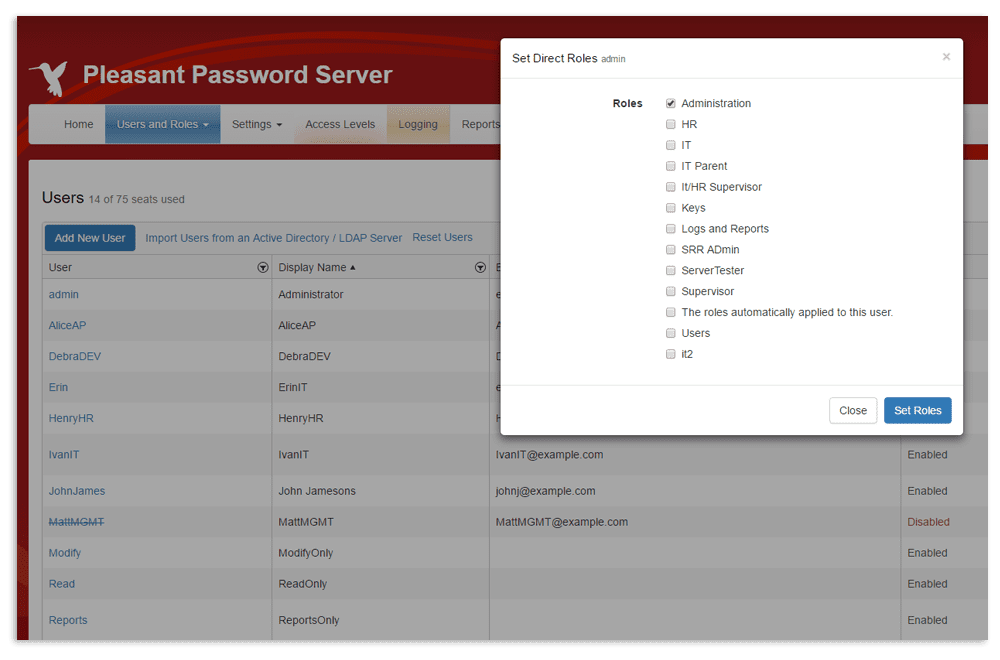Tick the IT Parent role checkbox

click(670, 166)
